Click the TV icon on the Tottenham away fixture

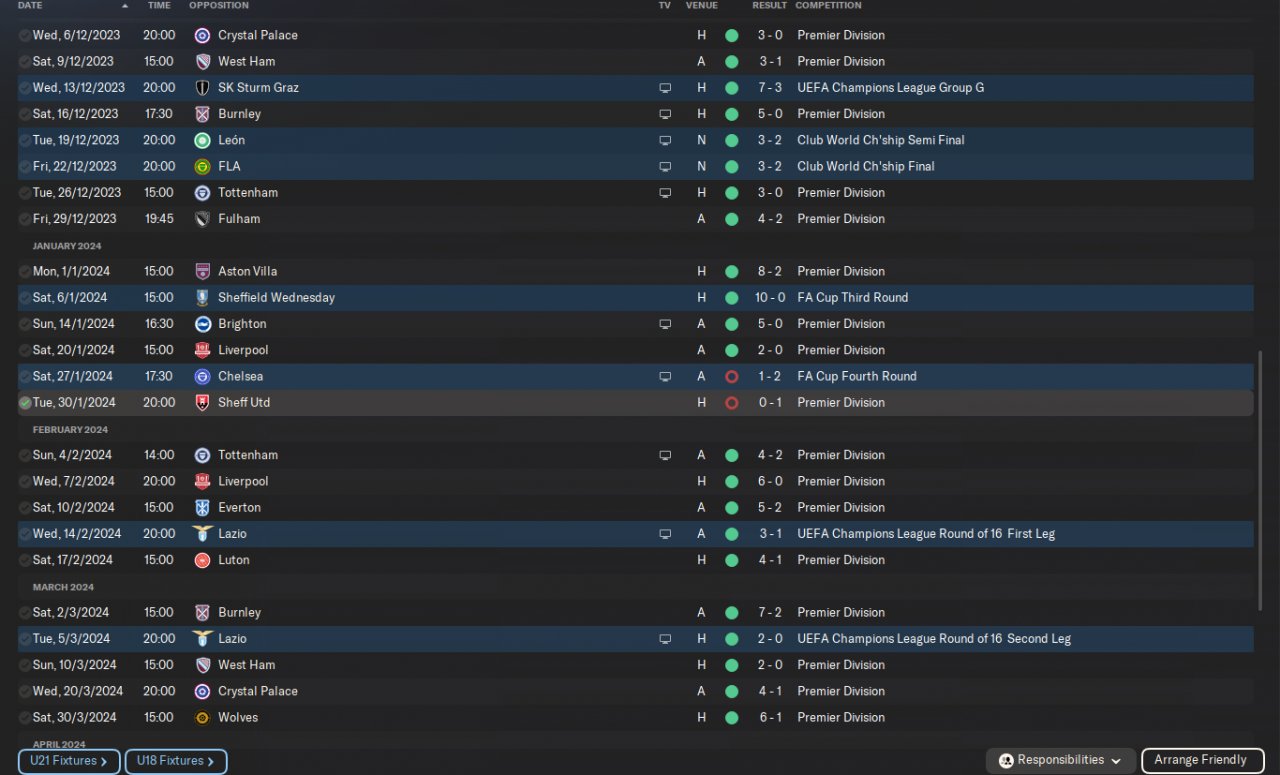point(665,455)
